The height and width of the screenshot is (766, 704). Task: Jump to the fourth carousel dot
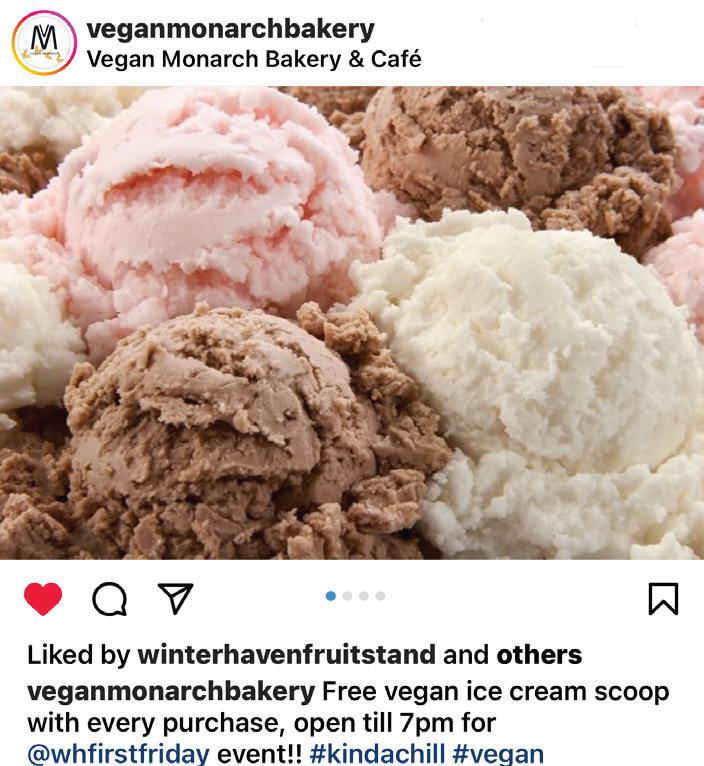tap(381, 596)
